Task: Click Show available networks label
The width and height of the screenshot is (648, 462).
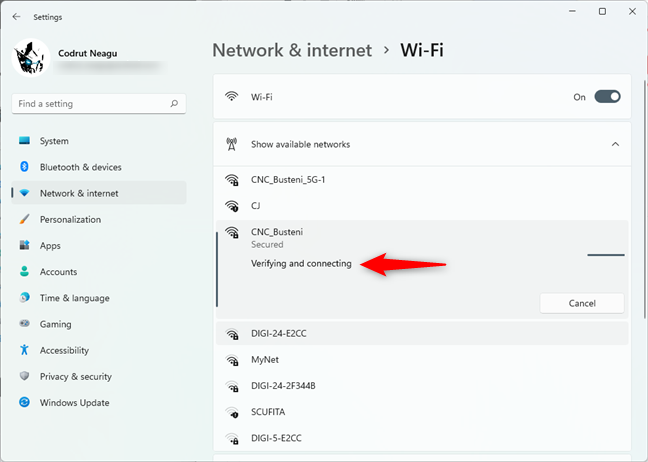Action: point(300,144)
